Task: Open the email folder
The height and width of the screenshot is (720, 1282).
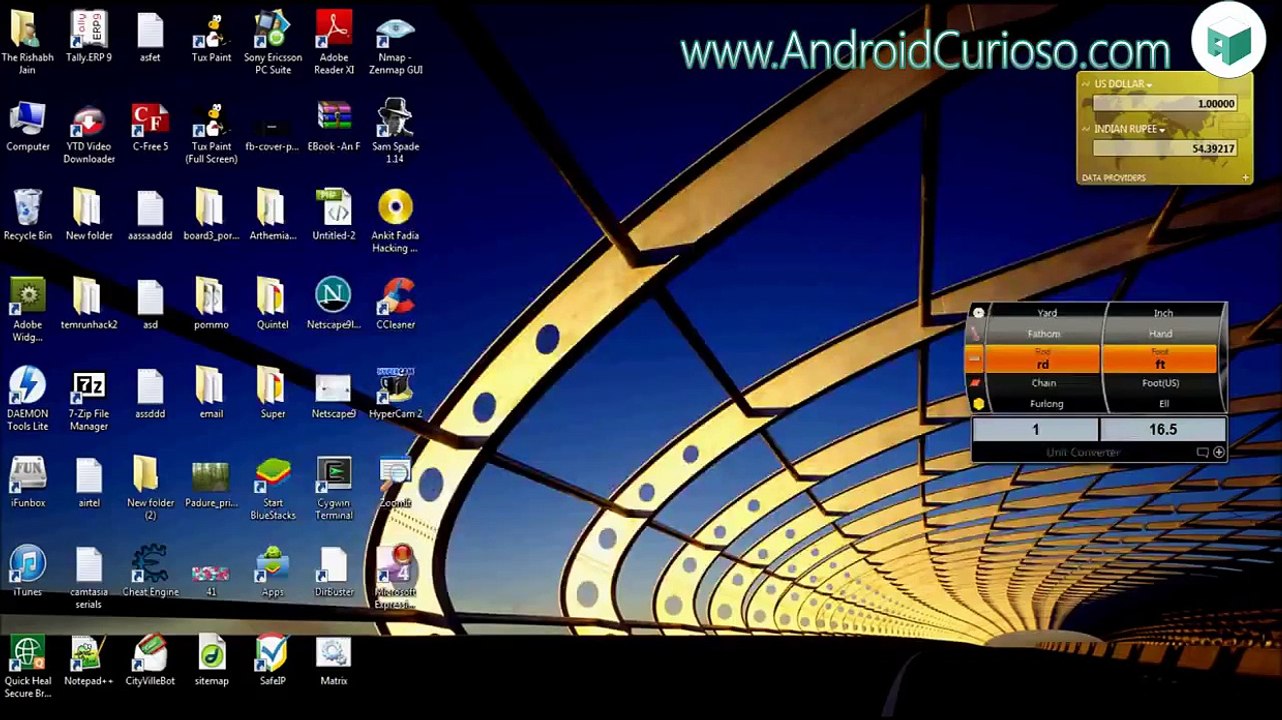Action: [211, 393]
